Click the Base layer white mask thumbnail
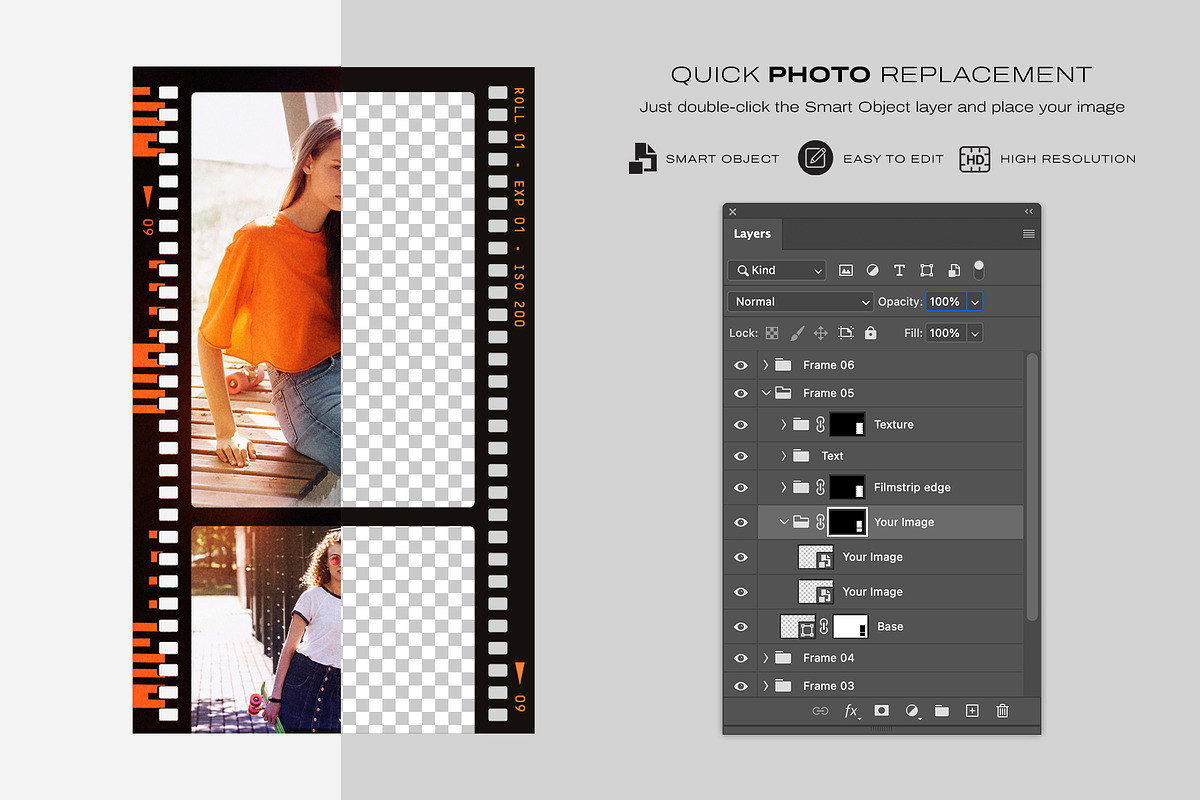The width and height of the screenshot is (1200, 800). click(x=851, y=627)
